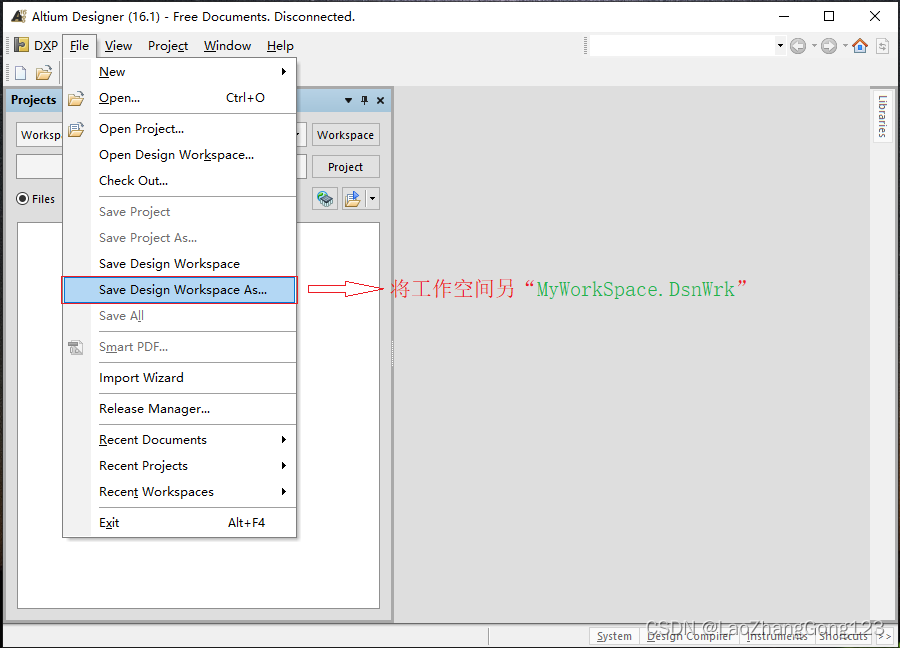Open the File menu
The image size is (900, 648).
(x=79, y=46)
